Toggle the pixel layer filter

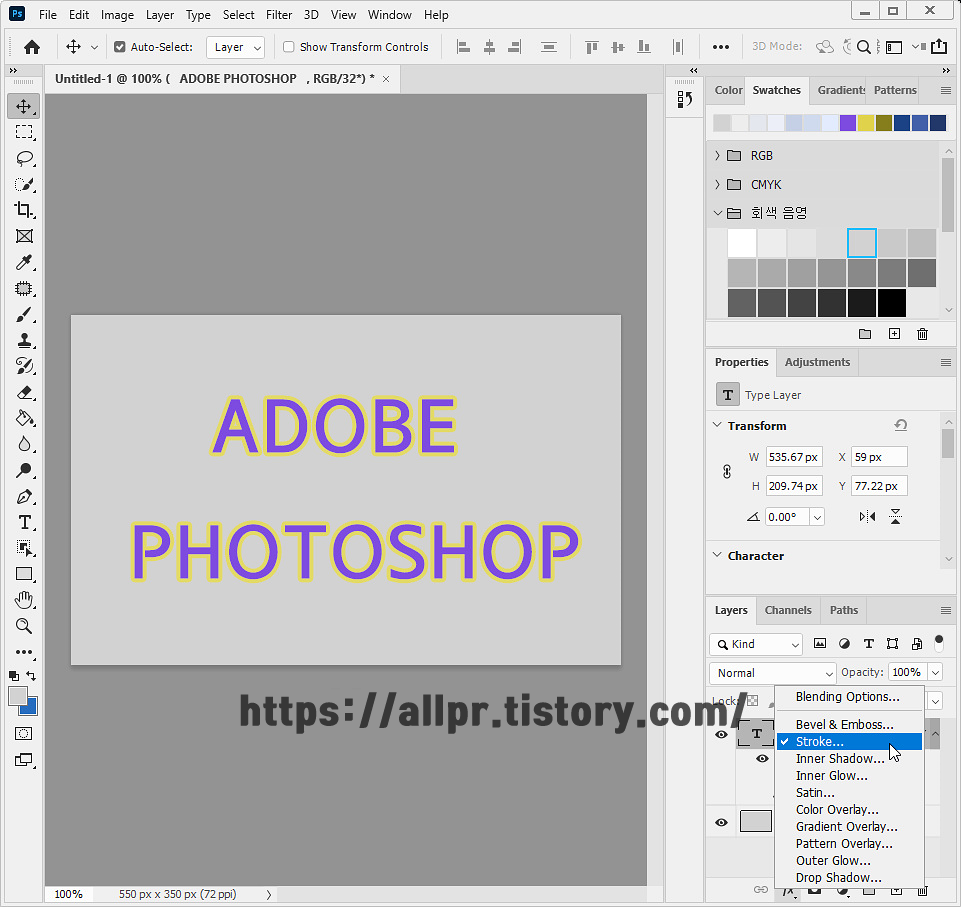coord(819,643)
